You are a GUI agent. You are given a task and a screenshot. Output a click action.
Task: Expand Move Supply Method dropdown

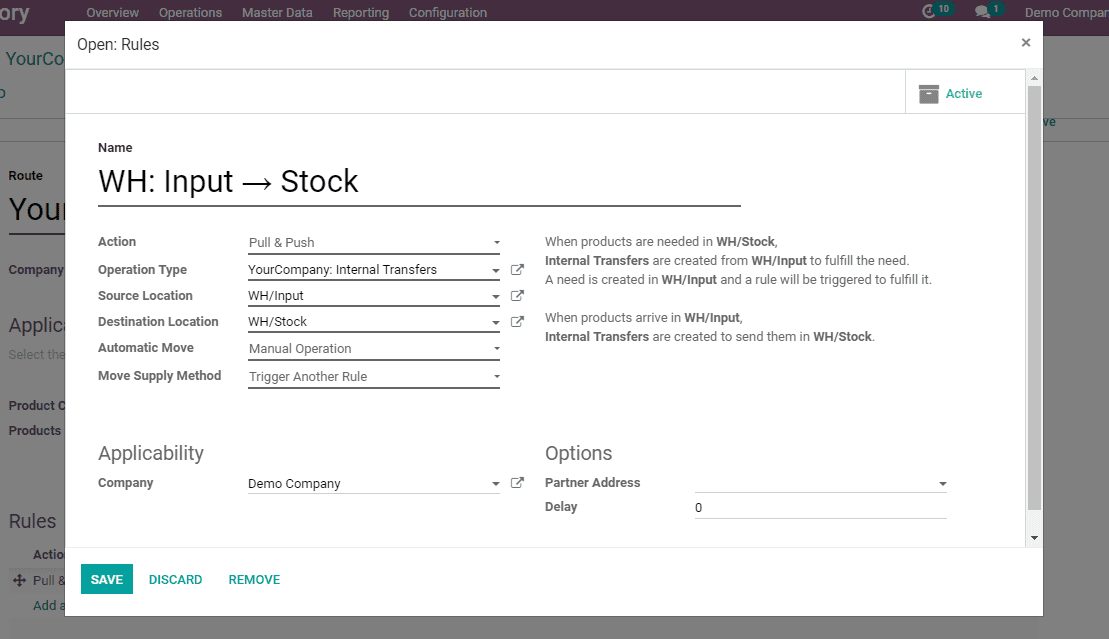373,376
